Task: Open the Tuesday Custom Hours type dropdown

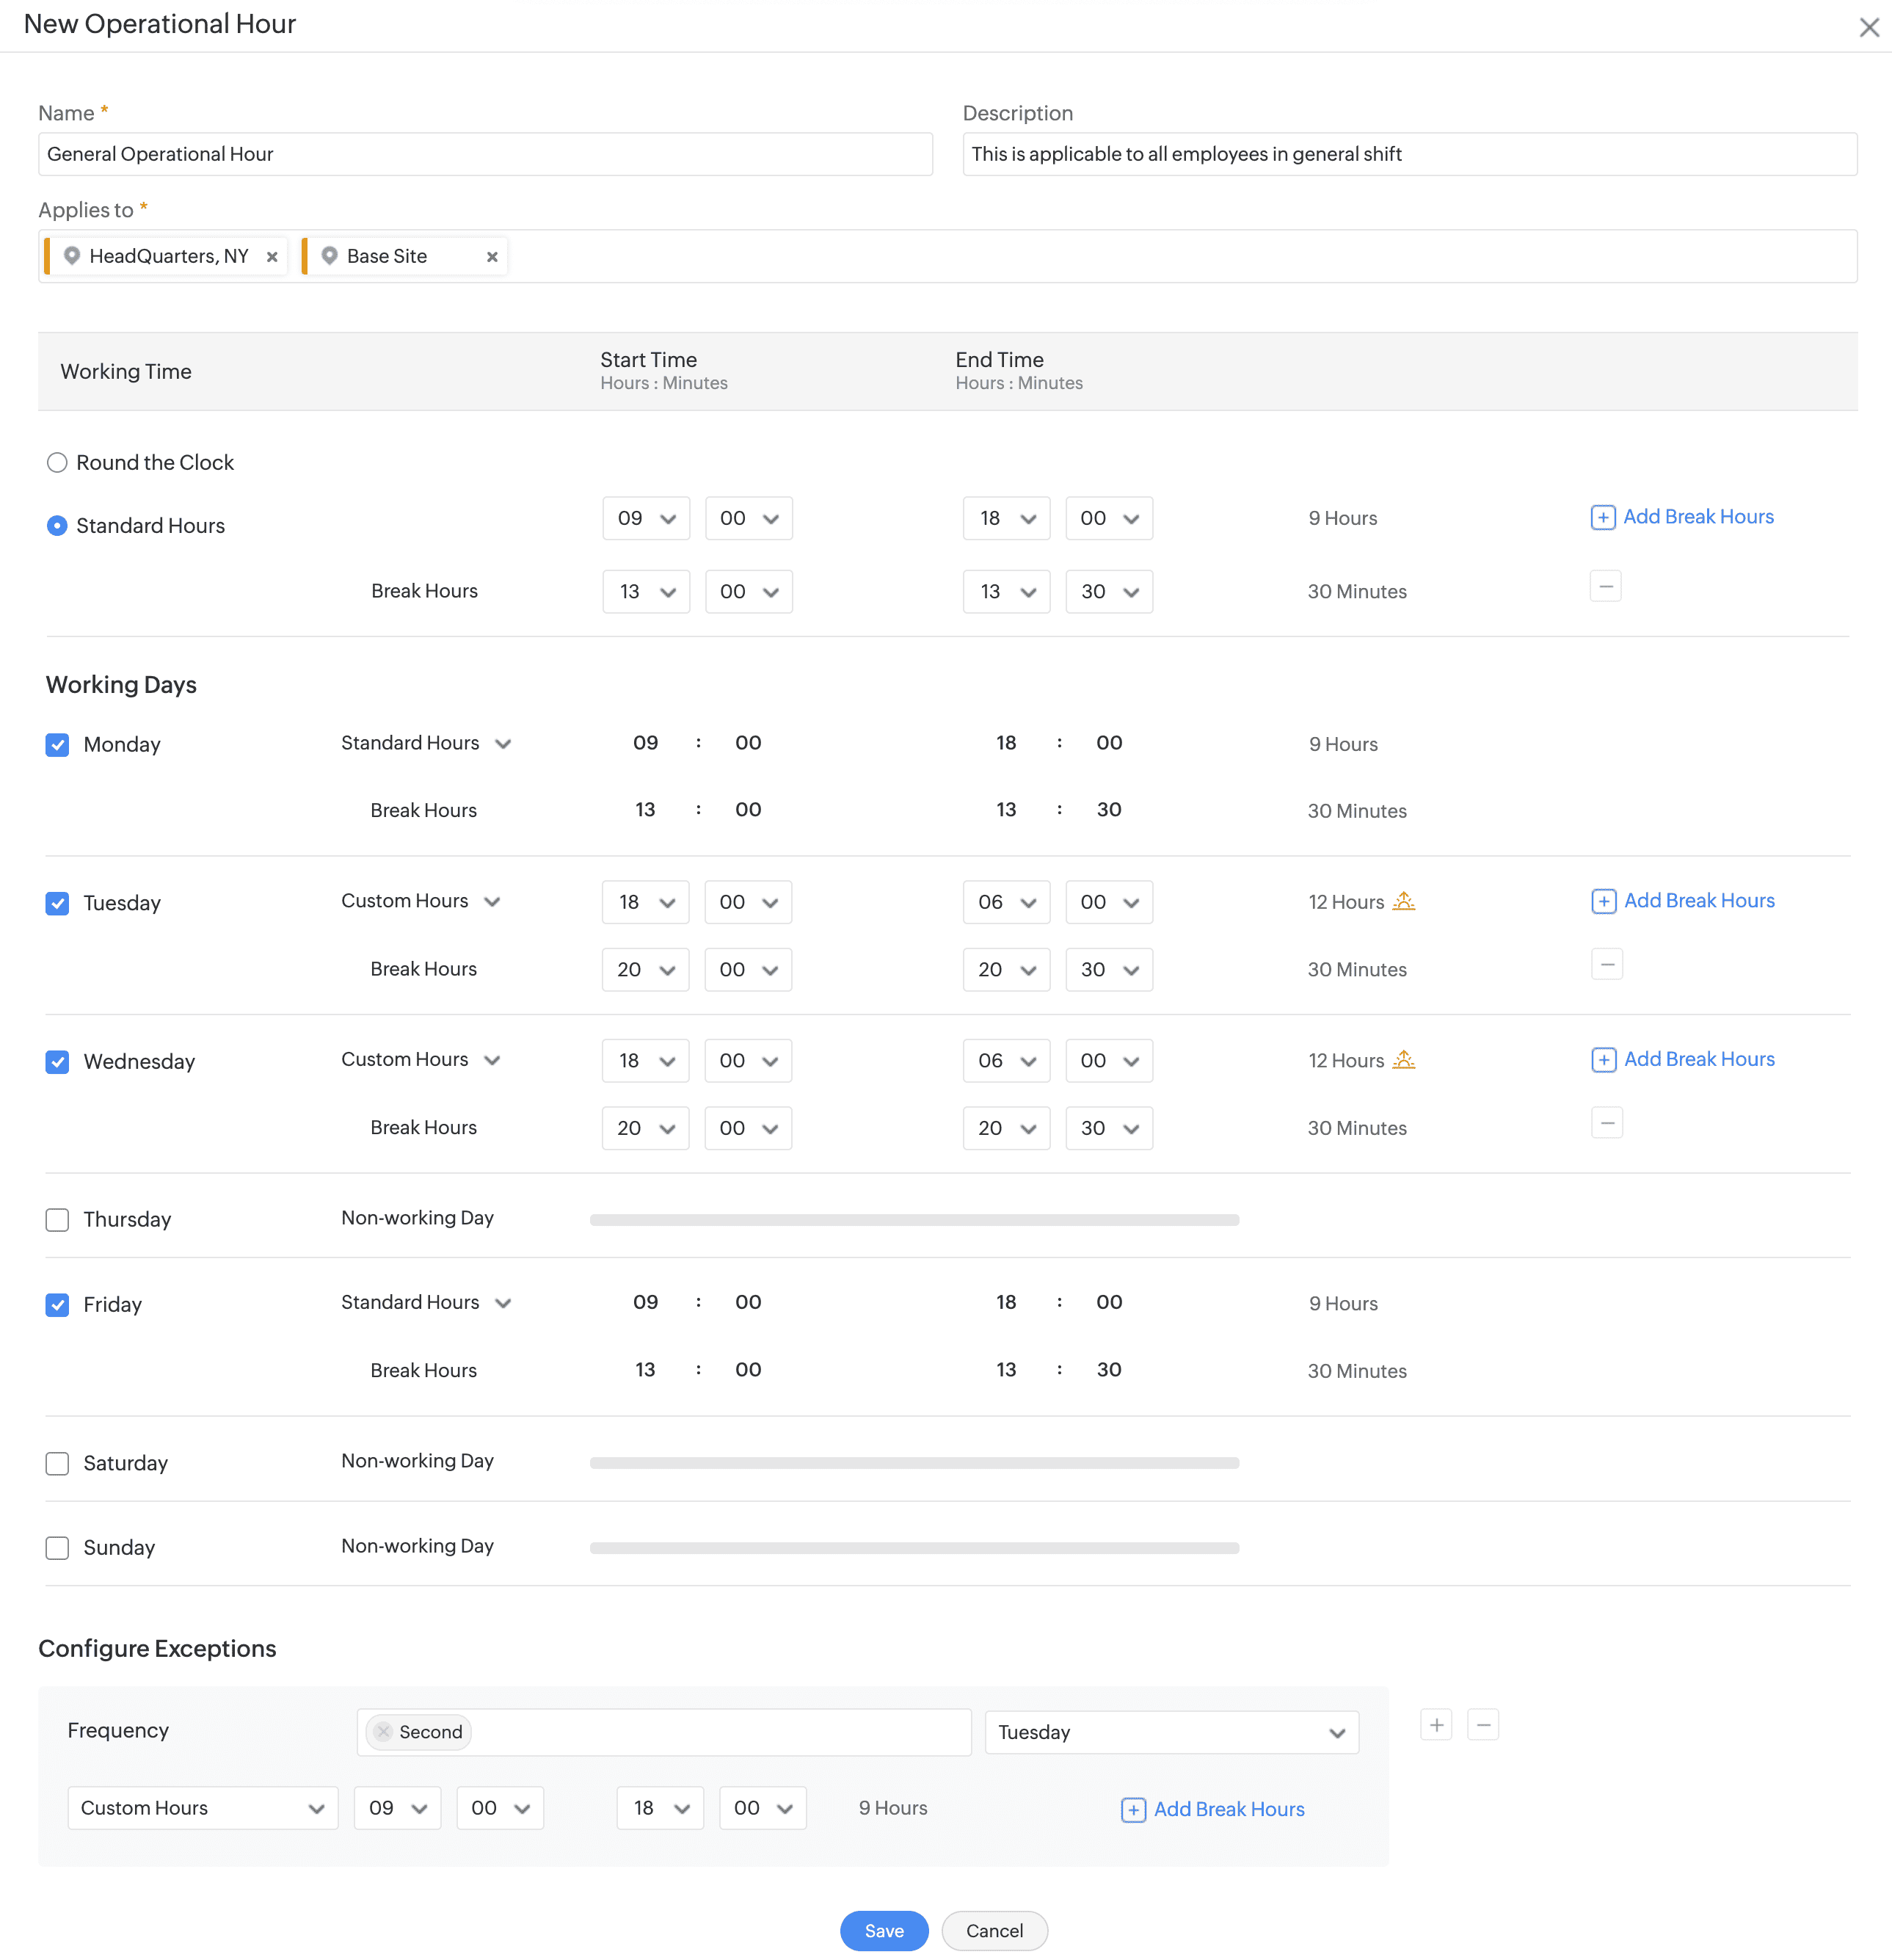Action: [421, 901]
